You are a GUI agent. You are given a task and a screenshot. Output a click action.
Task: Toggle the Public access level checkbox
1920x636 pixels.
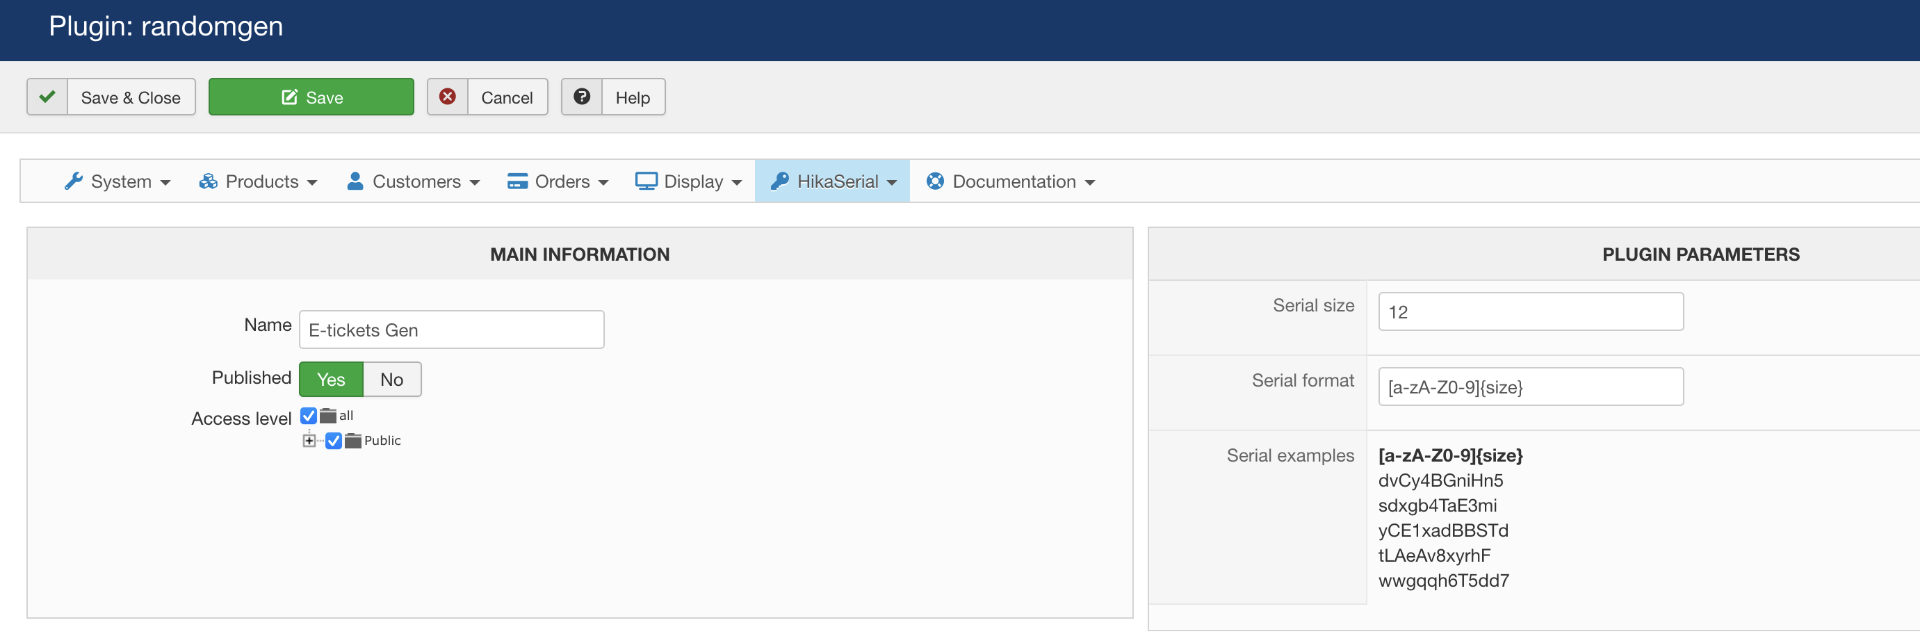click(334, 441)
